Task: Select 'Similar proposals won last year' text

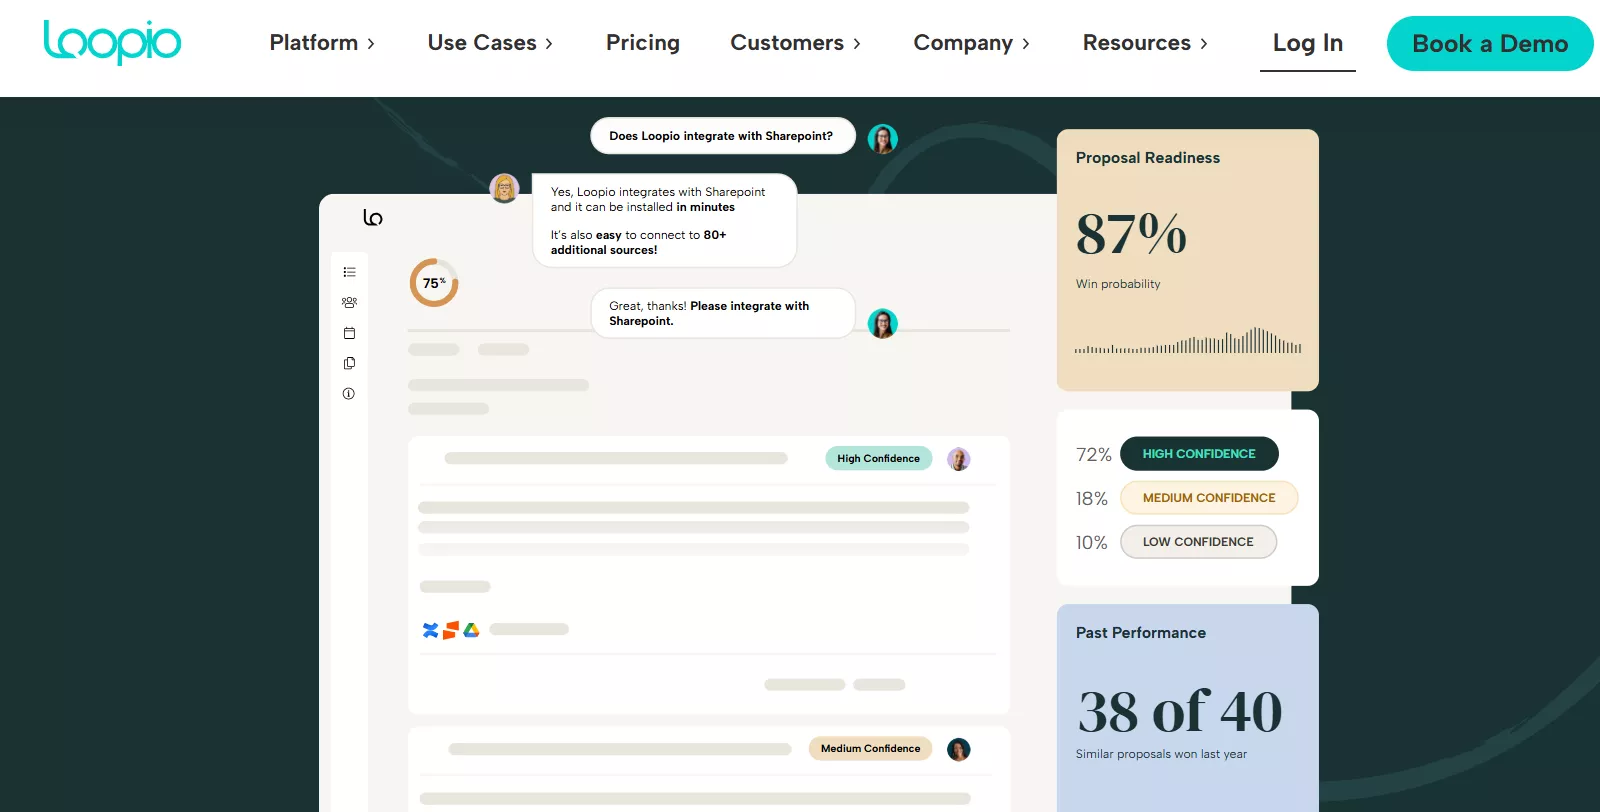Action: coord(1161,754)
